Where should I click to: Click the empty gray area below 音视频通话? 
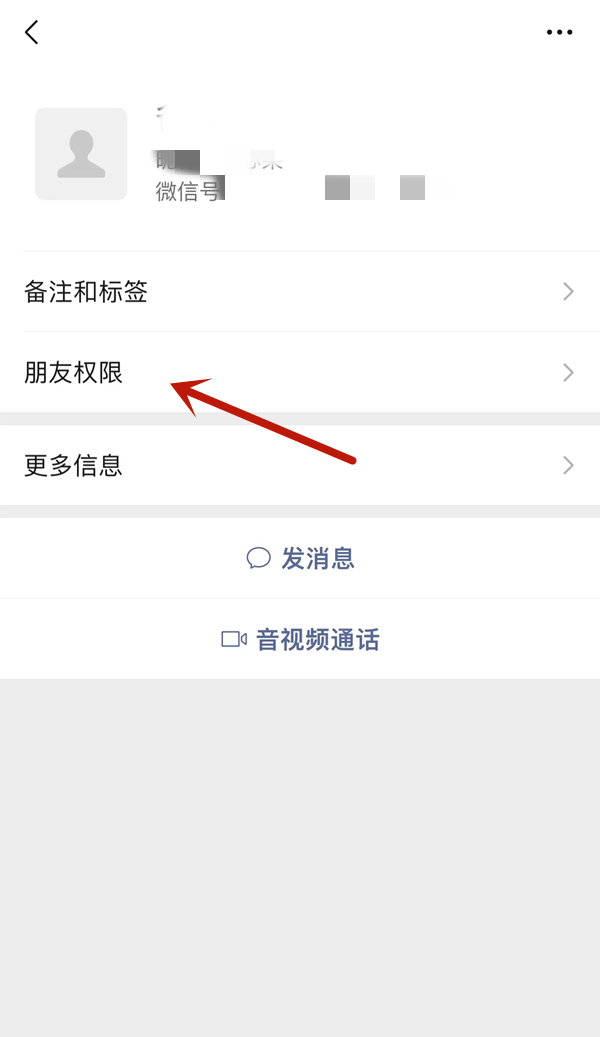(300, 858)
